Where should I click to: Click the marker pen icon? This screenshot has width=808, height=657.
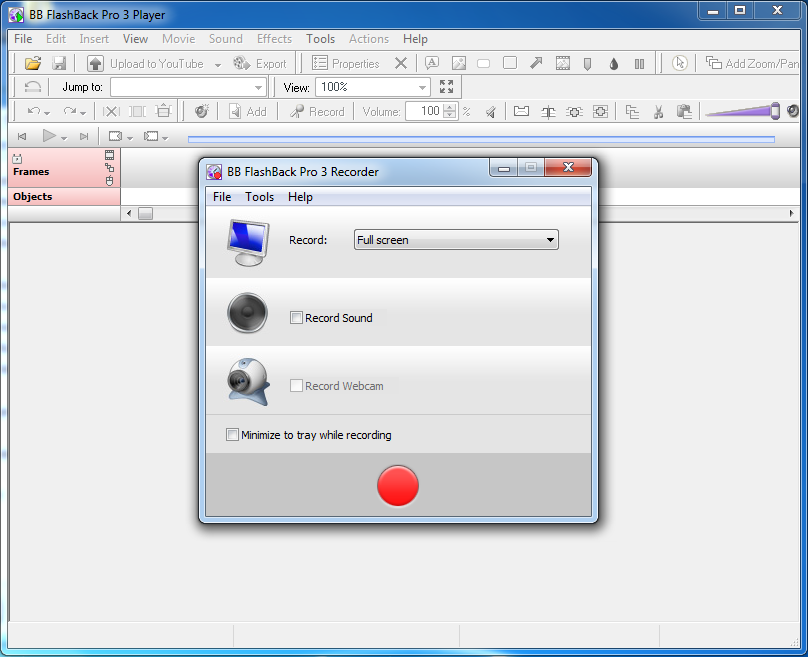click(x=587, y=64)
